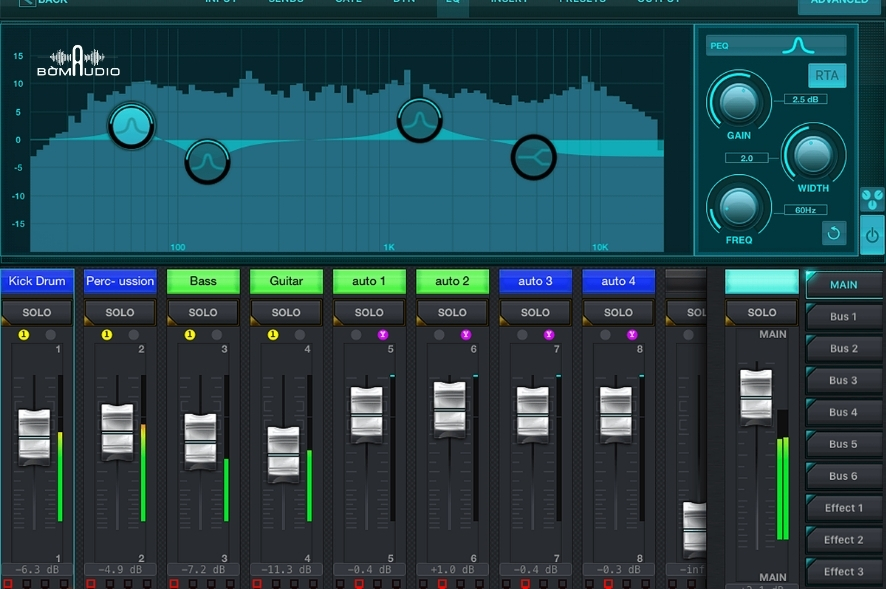Click the 2.5 dB gain value field
Image resolution: width=886 pixels, height=589 pixels.
[806, 99]
